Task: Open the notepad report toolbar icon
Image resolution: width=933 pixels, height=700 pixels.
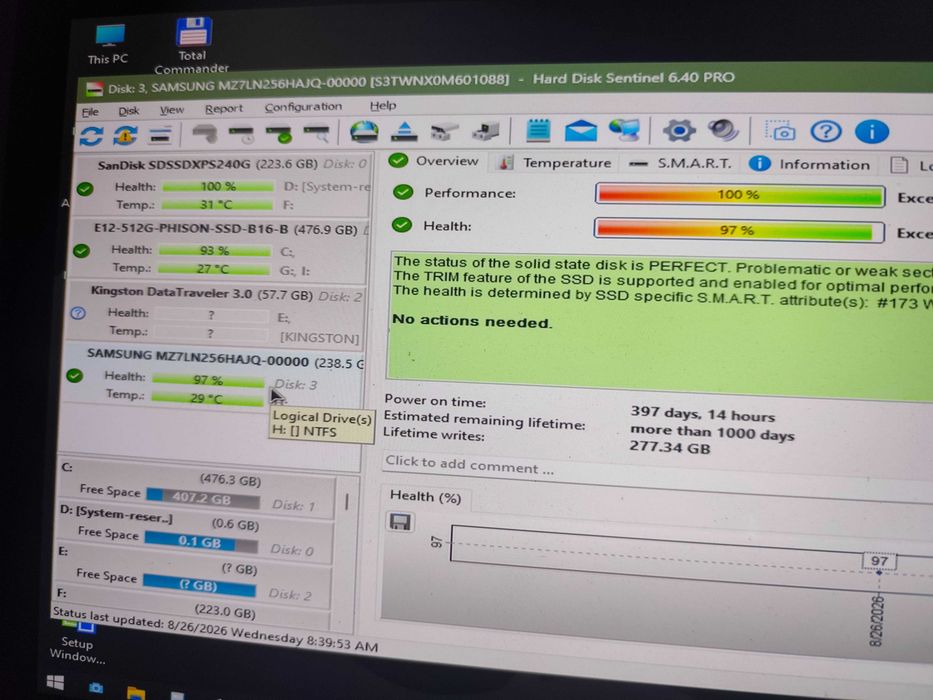Action: tap(538, 130)
